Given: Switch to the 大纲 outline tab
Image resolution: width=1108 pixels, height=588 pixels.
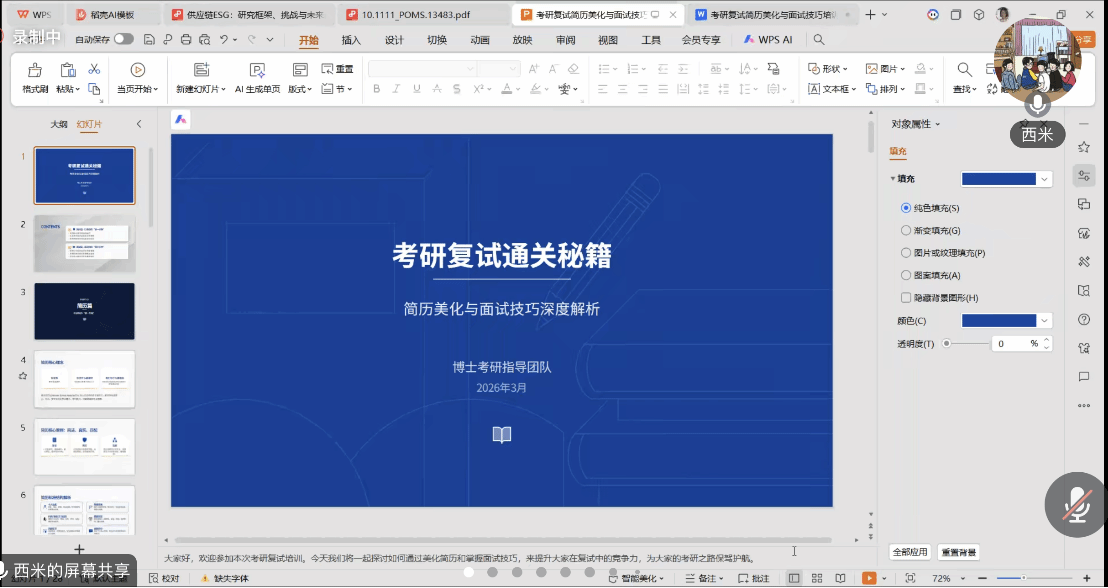Looking at the screenshot, I should coord(59,124).
